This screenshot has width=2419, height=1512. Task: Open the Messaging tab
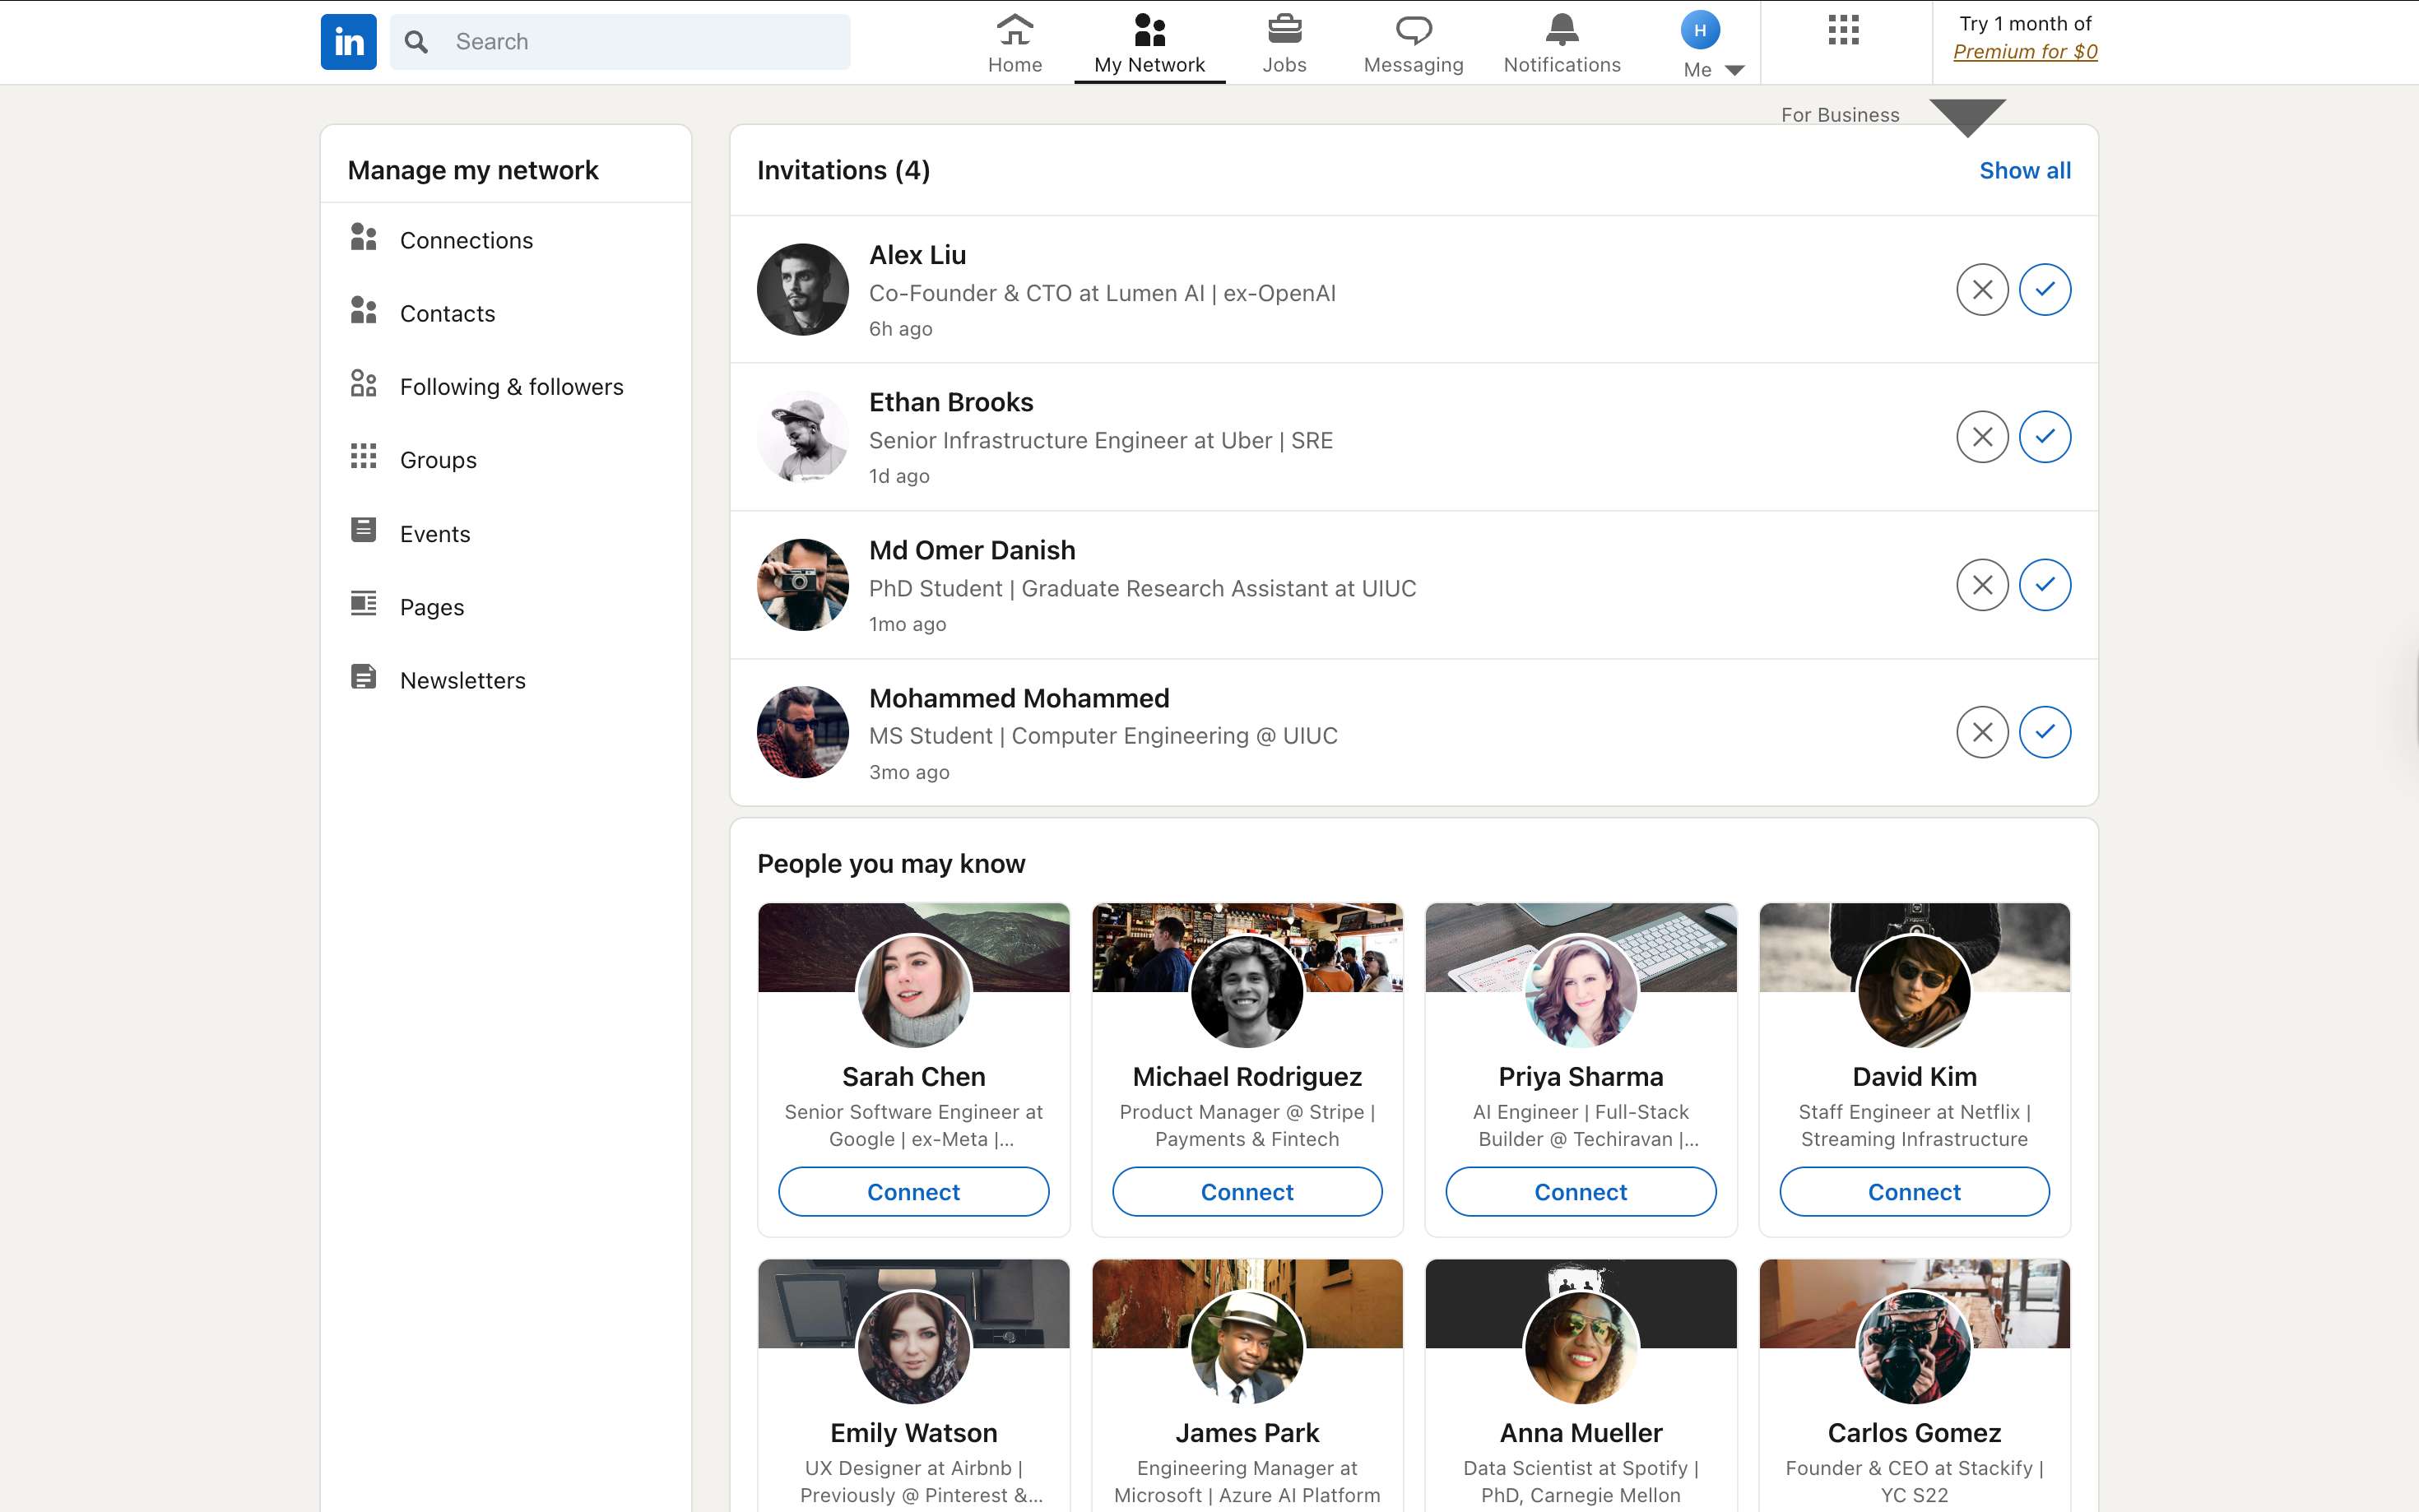pyautogui.click(x=1413, y=43)
